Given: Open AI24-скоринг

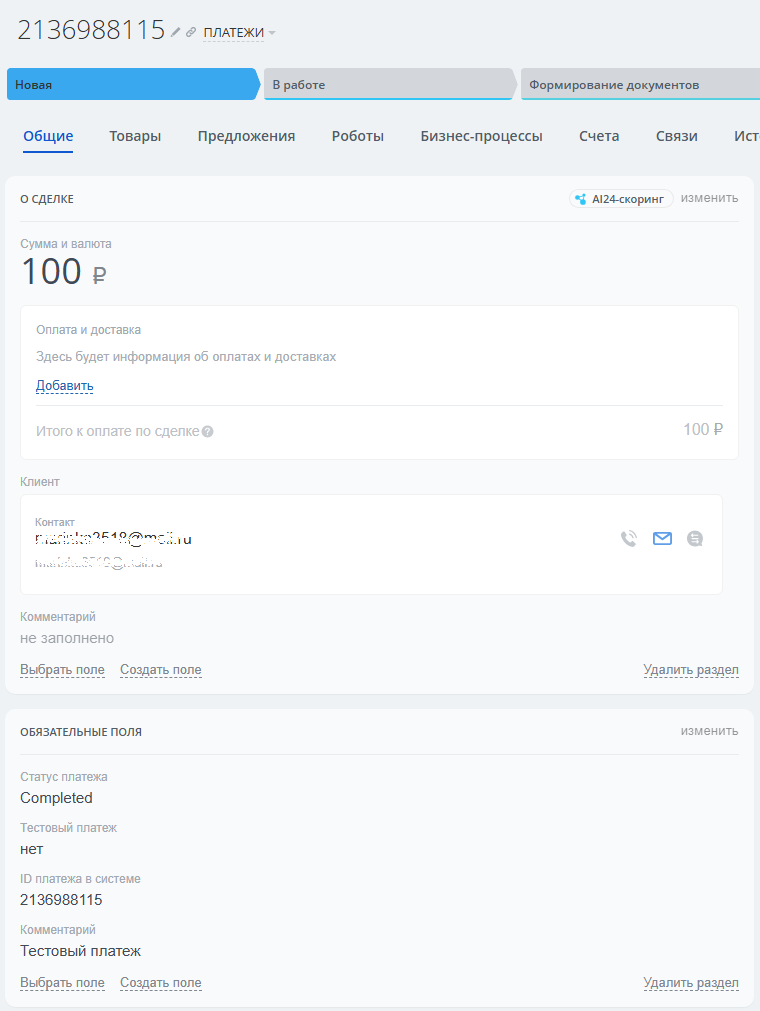Looking at the screenshot, I should pos(621,199).
